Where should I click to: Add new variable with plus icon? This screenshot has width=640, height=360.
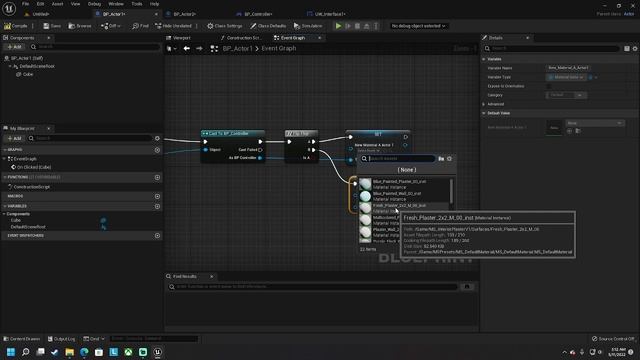tap(157, 206)
